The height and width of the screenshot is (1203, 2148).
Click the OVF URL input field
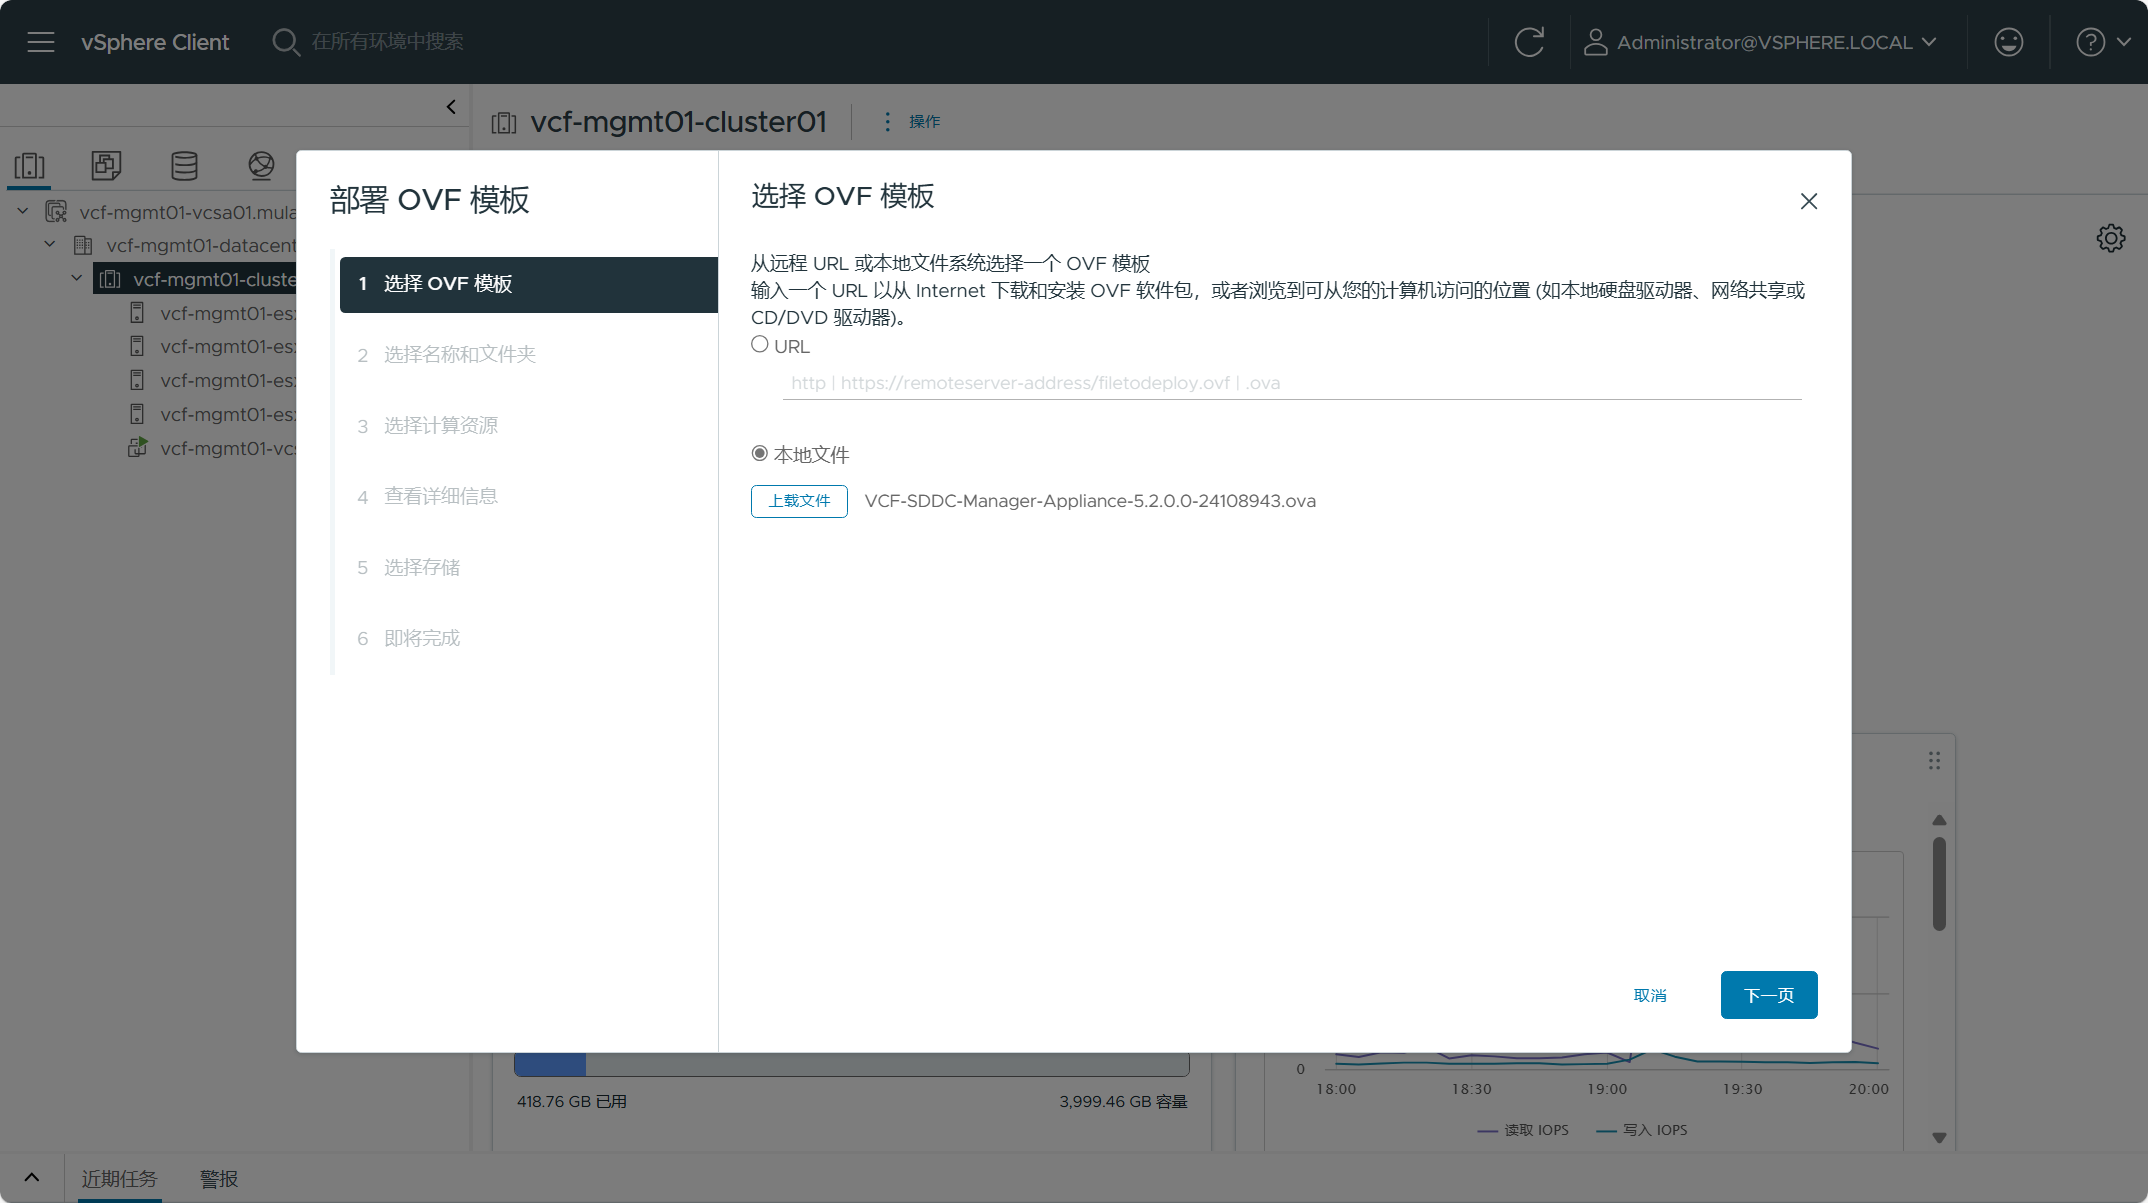click(x=1291, y=383)
